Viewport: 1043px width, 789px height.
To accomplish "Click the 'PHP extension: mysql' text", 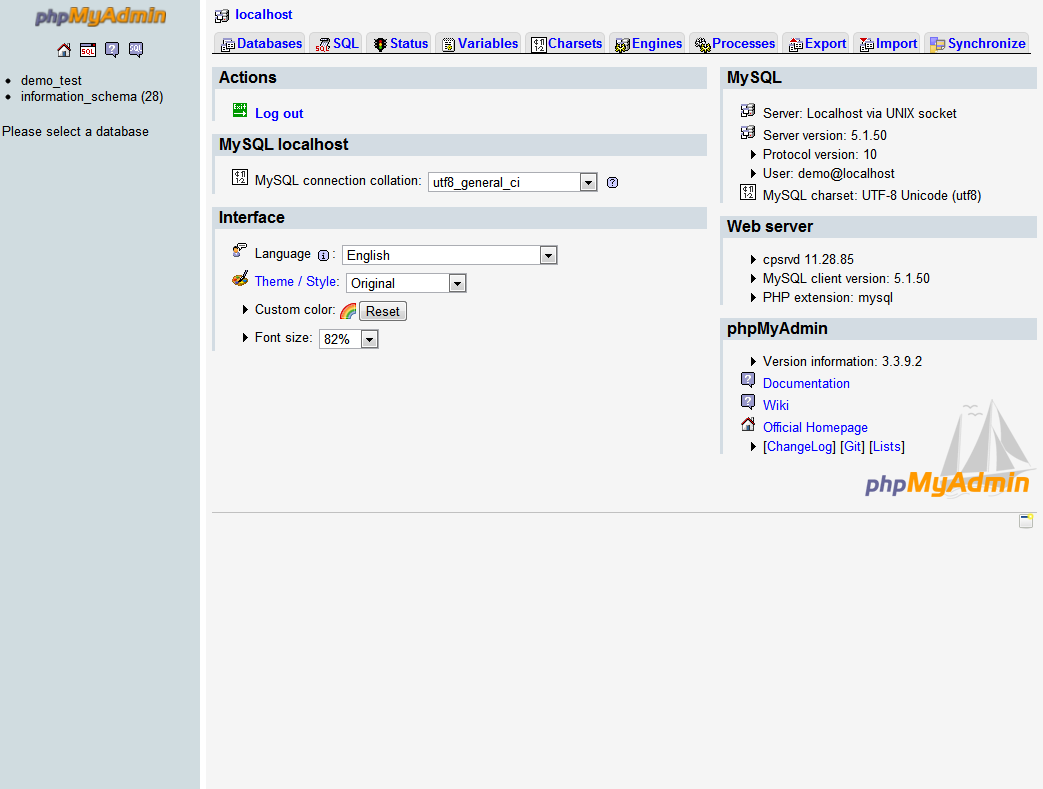I will point(827,297).
